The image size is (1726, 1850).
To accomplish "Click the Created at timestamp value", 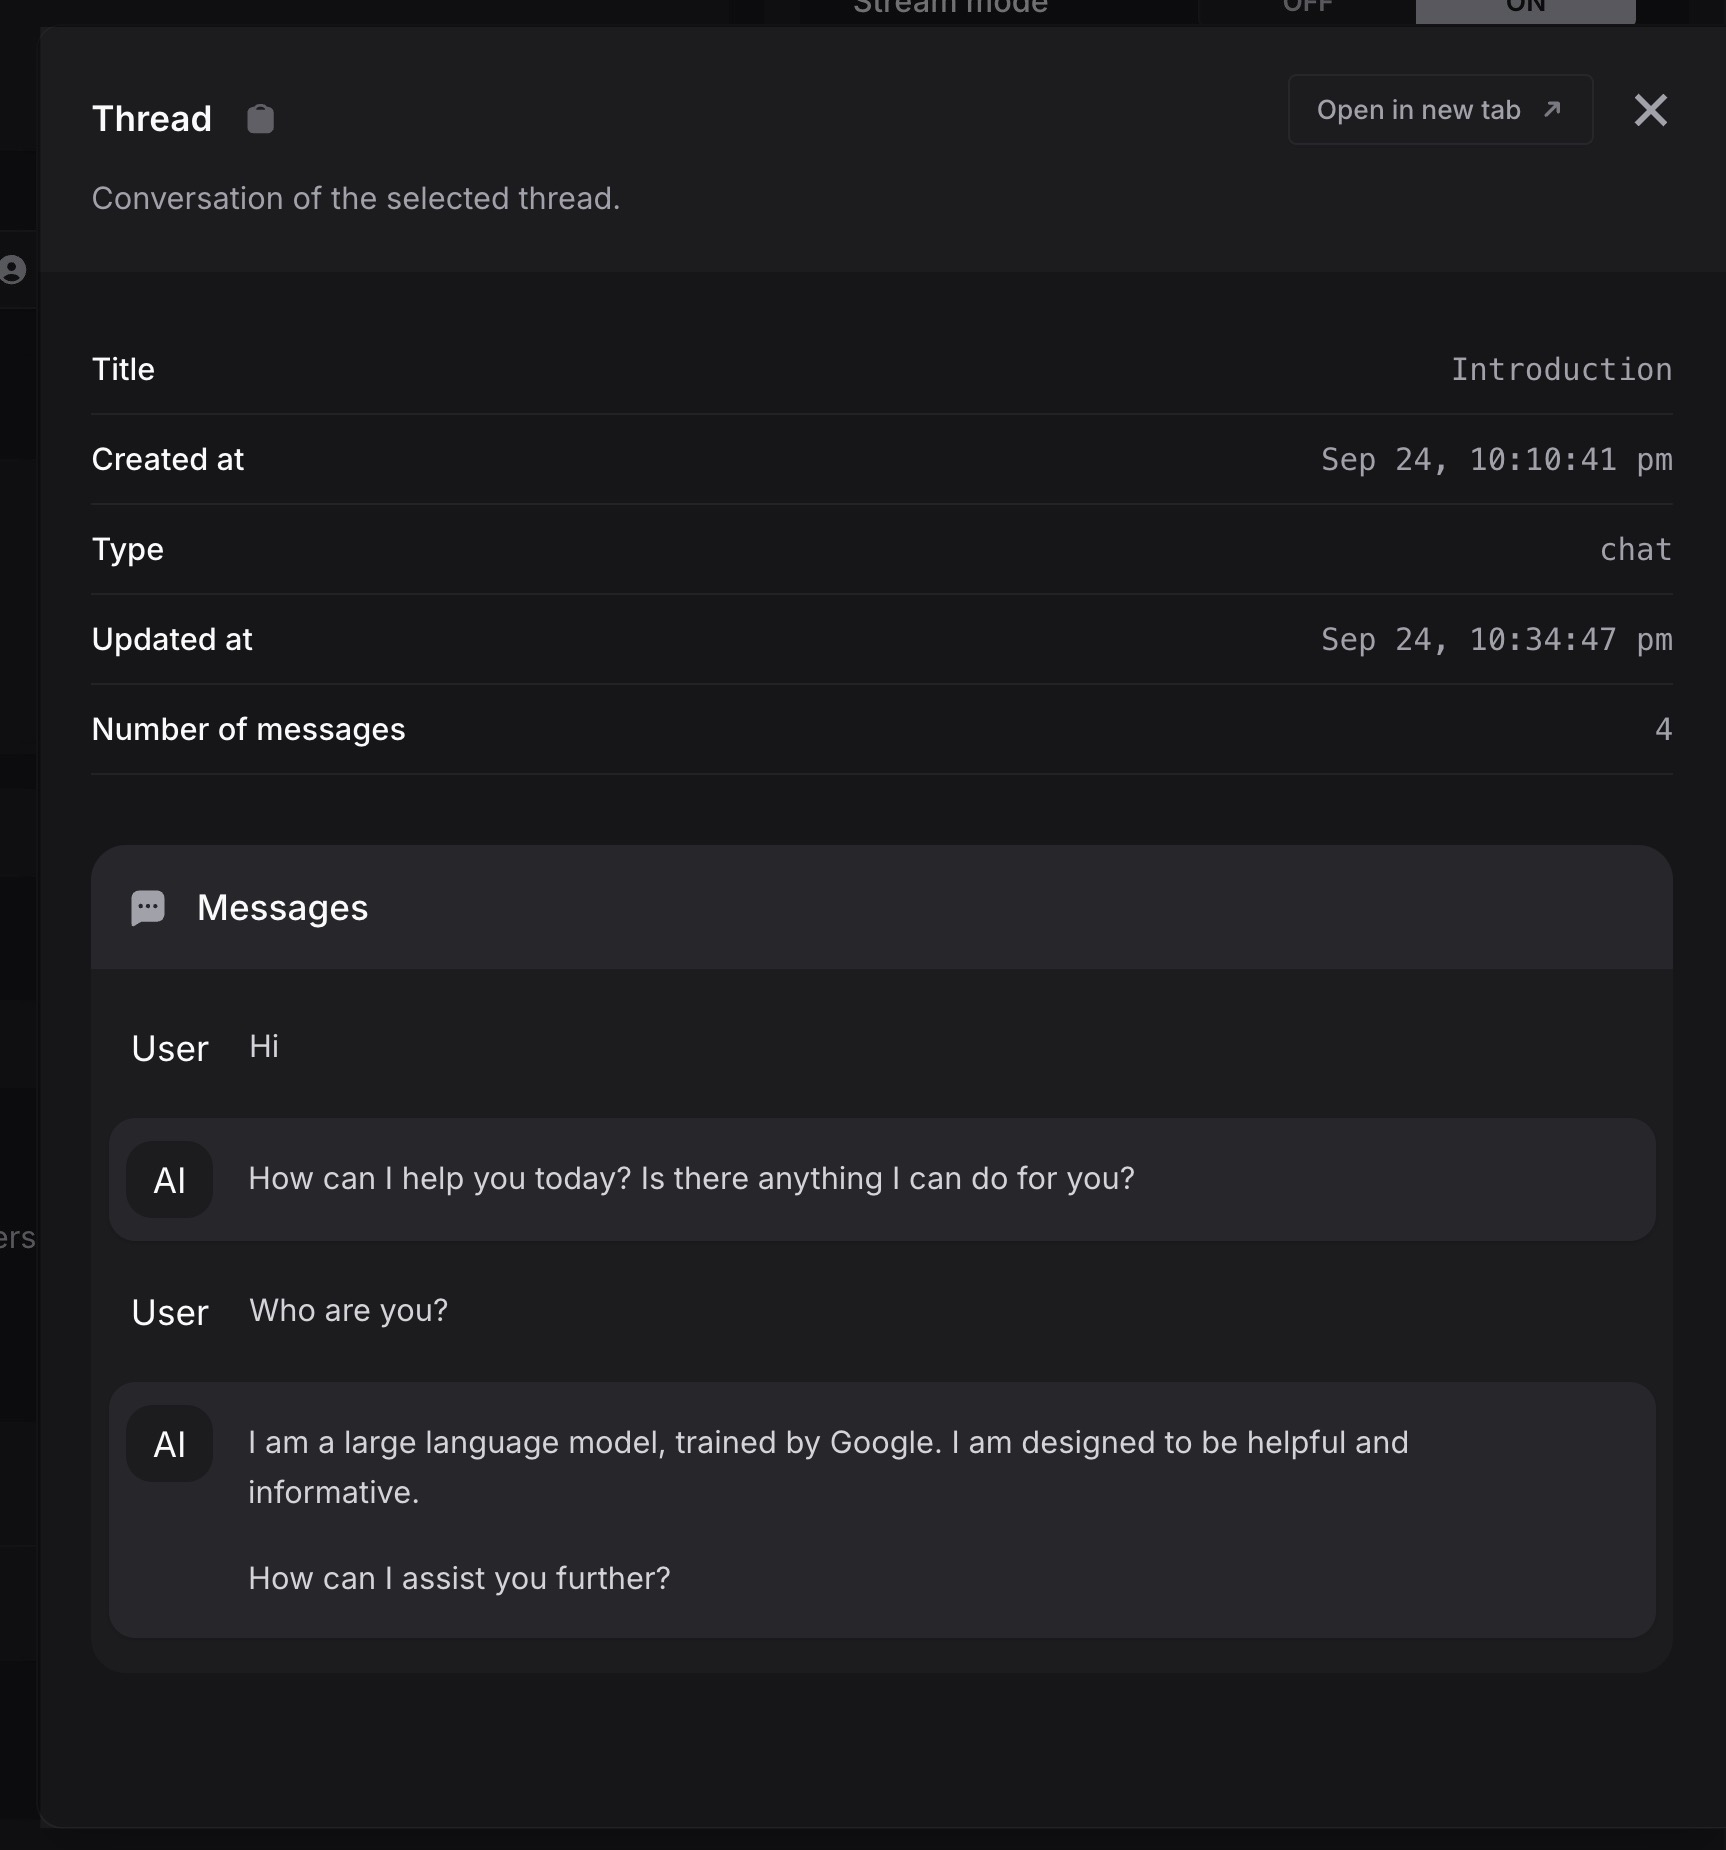I will coord(1496,460).
